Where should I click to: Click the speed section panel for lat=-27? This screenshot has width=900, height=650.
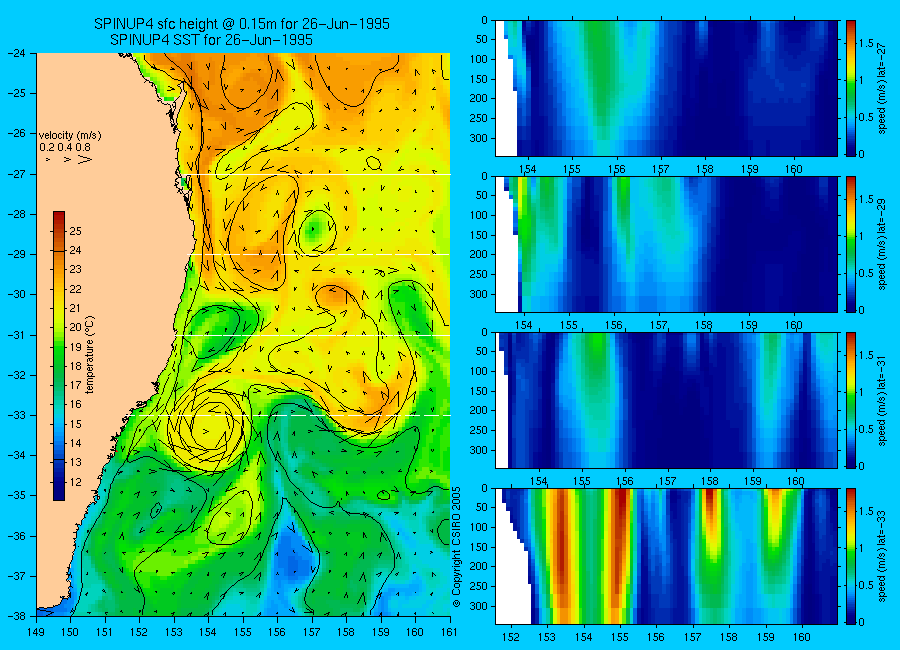tap(666, 88)
